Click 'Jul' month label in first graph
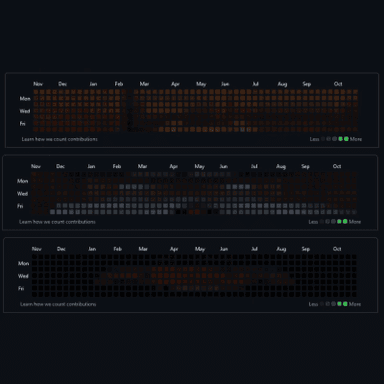The height and width of the screenshot is (384, 384). [255, 84]
